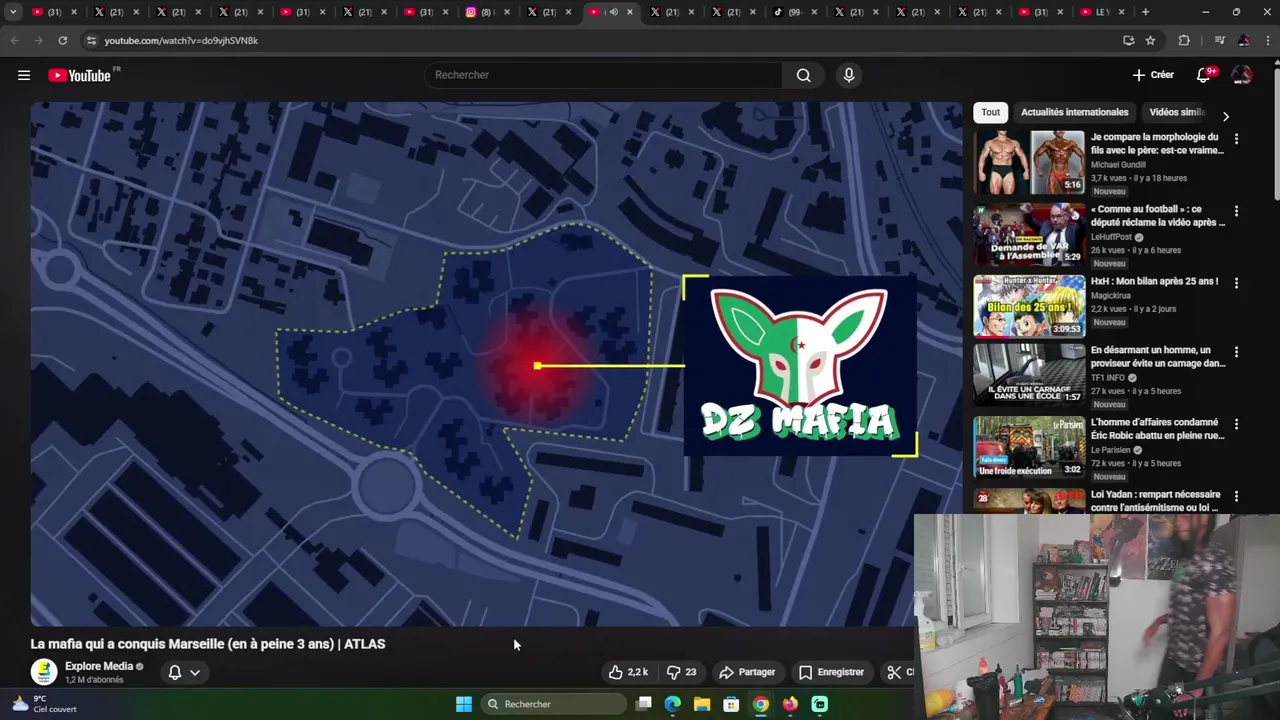
Task: Open the Demande de VAR video thumbnail
Action: pos(1029,234)
